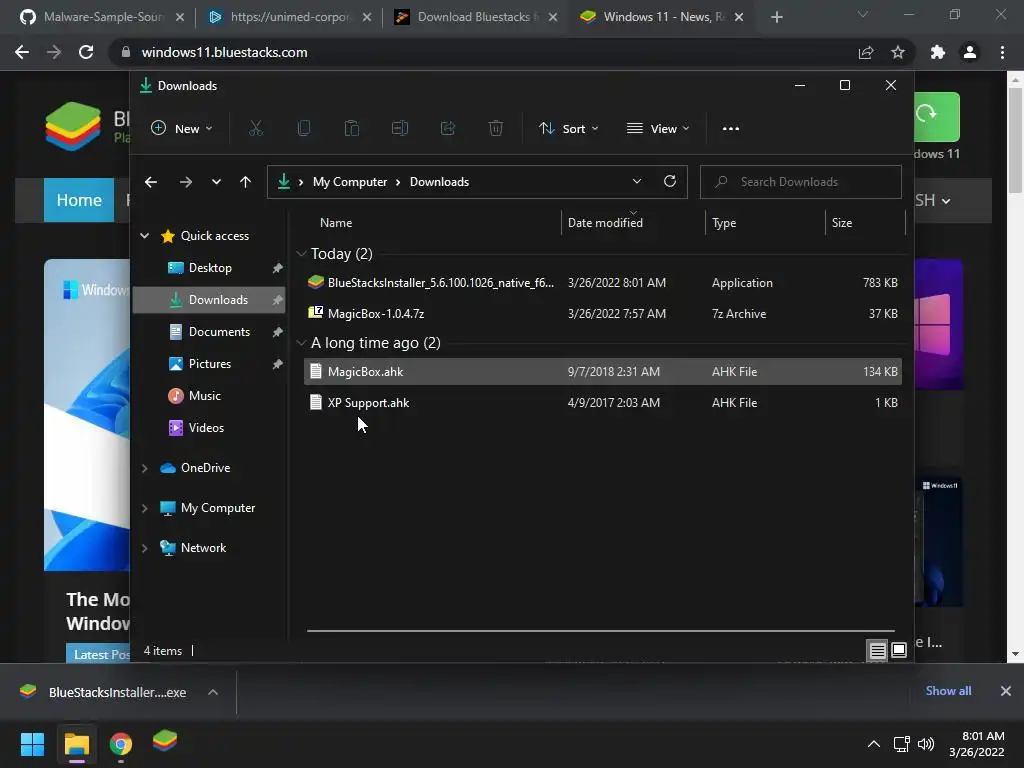Click My Computer in breadcrumb path
This screenshot has width=1024, height=768.
click(350, 182)
